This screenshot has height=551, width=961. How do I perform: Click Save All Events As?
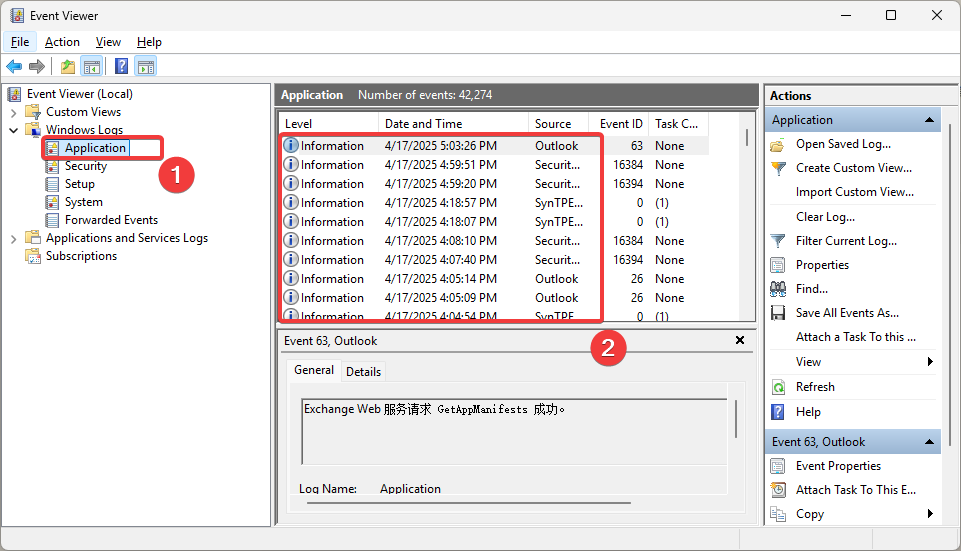[x=847, y=313]
